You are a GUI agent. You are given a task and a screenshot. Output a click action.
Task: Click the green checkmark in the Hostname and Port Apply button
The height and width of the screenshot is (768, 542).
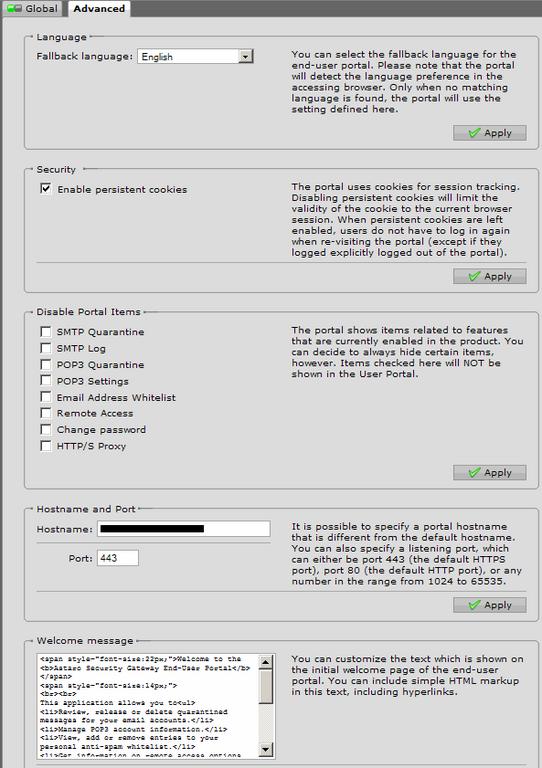(x=474, y=605)
